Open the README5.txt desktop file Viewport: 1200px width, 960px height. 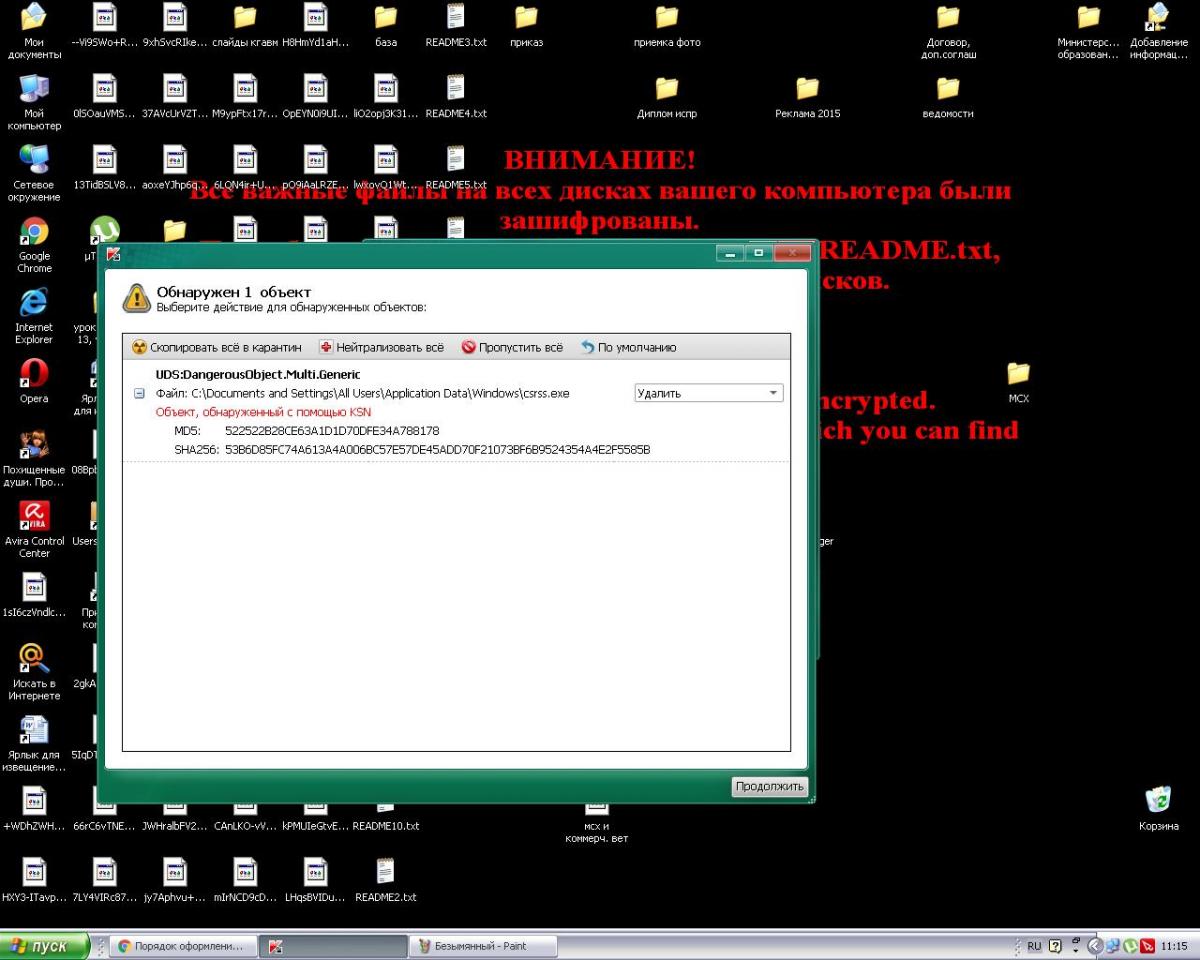456,166
